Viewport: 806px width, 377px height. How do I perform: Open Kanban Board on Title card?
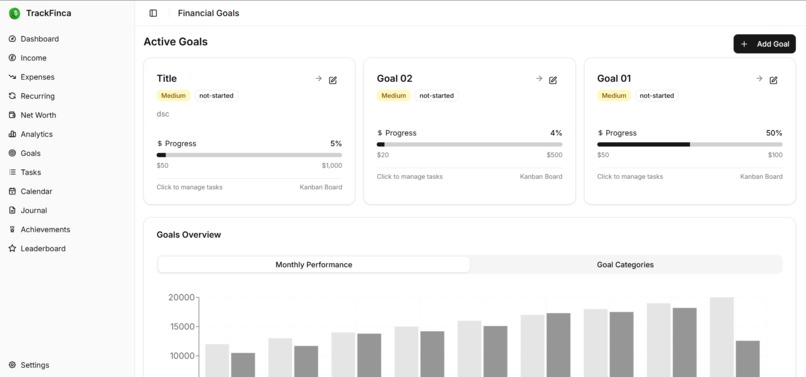321,187
